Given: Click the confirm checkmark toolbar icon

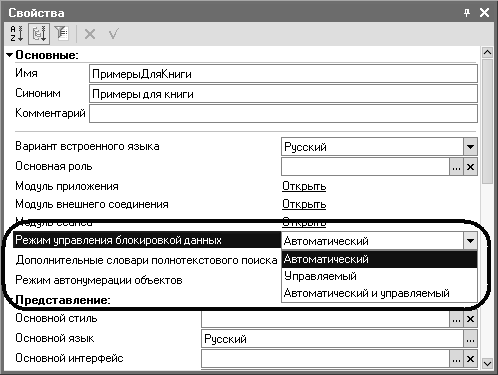Looking at the screenshot, I should click(113, 34).
